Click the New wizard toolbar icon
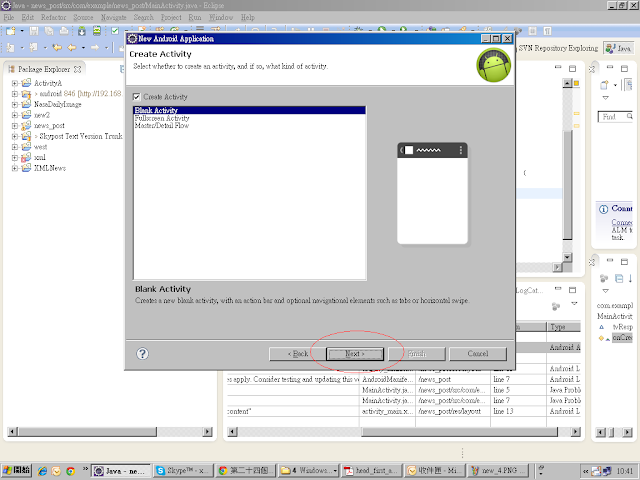The height and width of the screenshot is (480, 640). click(11, 31)
